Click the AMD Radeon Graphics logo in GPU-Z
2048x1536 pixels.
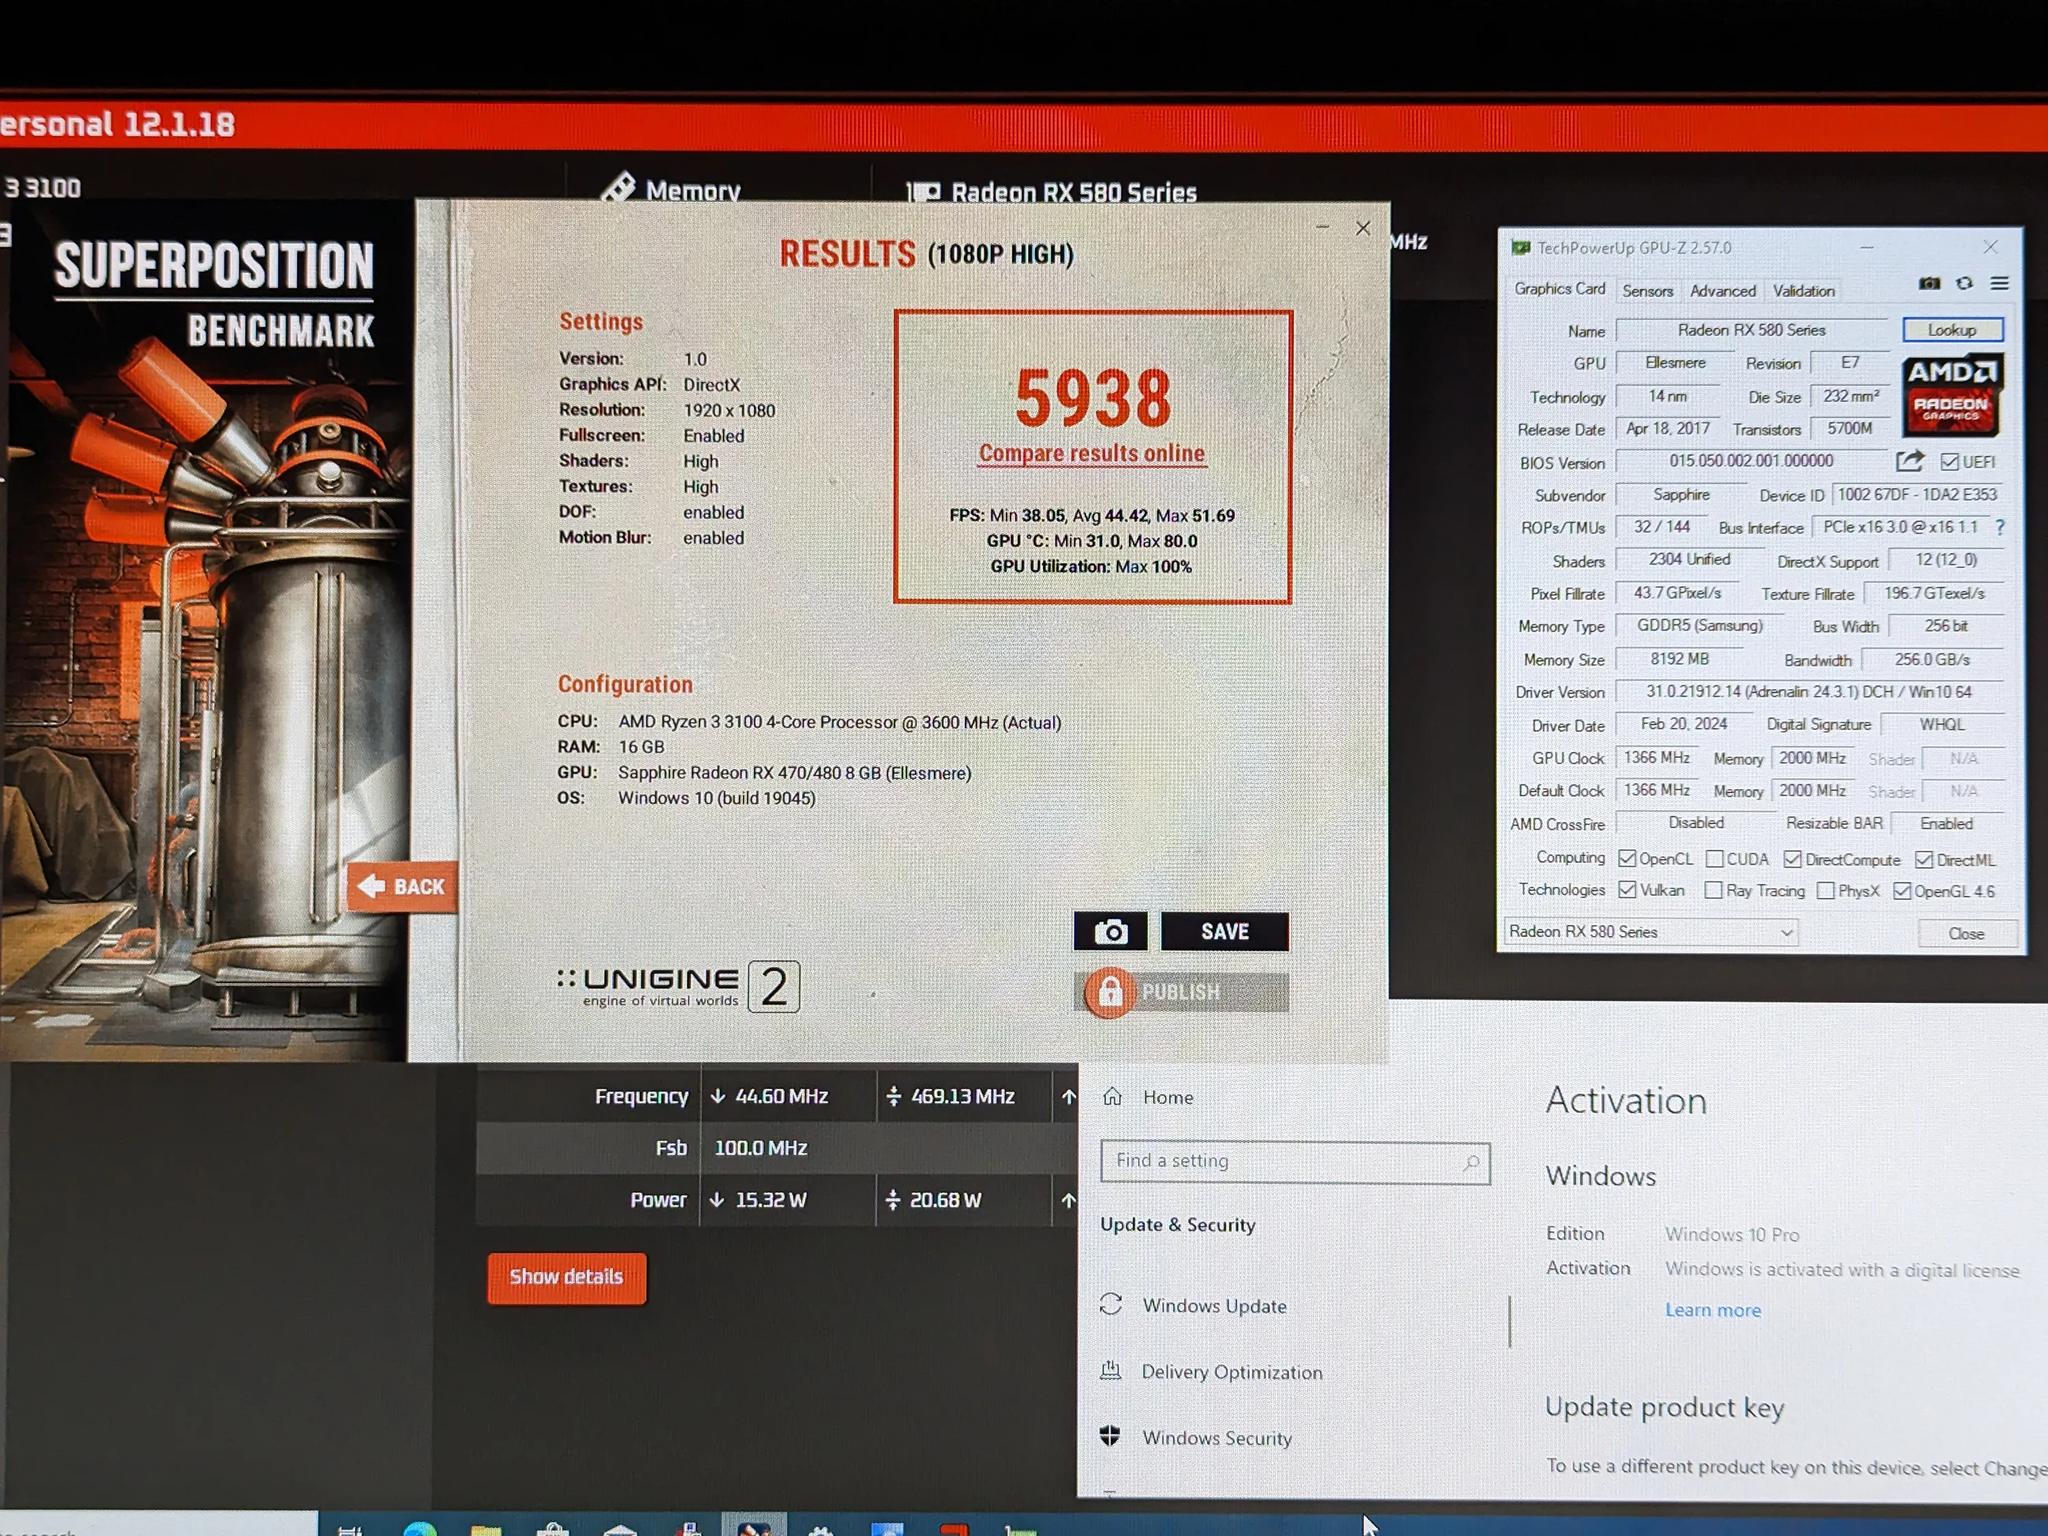tap(1951, 395)
